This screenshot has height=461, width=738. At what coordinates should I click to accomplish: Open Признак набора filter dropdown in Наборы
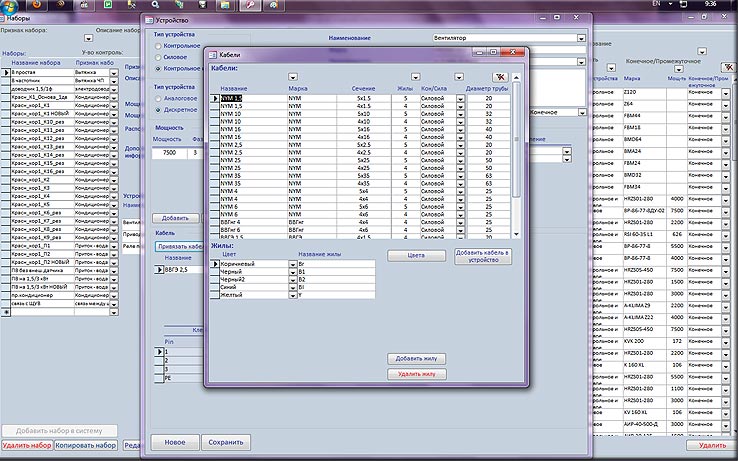pyautogui.click(x=88, y=38)
